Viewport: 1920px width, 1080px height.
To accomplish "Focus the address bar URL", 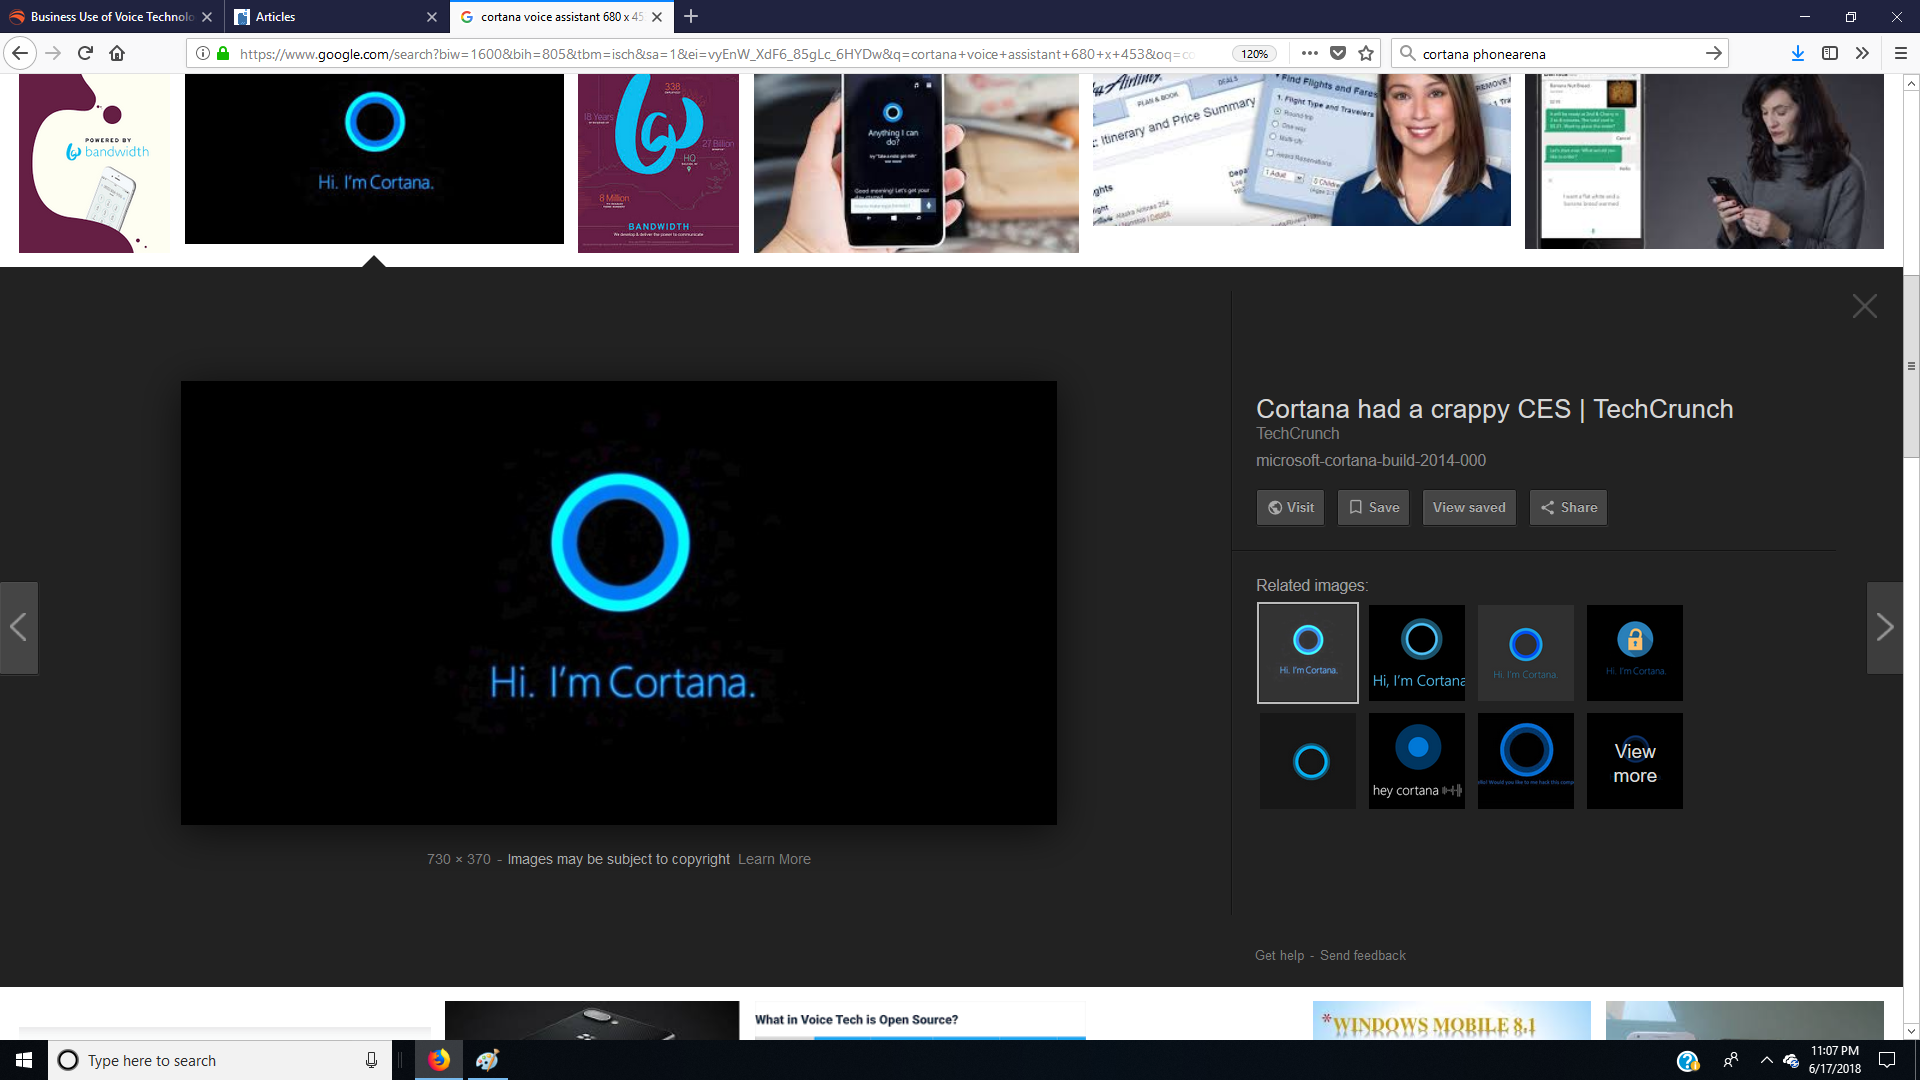I will click(716, 54).
